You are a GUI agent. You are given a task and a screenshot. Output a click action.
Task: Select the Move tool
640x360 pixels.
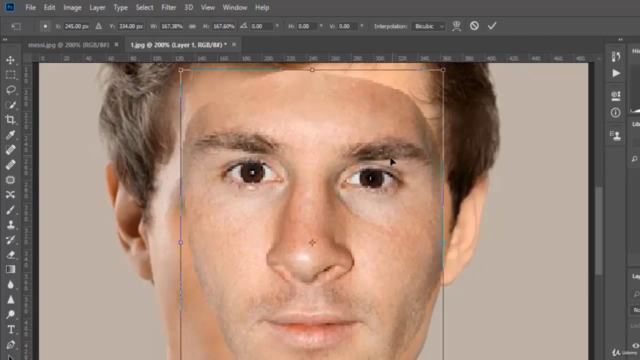pyautogui.click(x=11, y=60)
